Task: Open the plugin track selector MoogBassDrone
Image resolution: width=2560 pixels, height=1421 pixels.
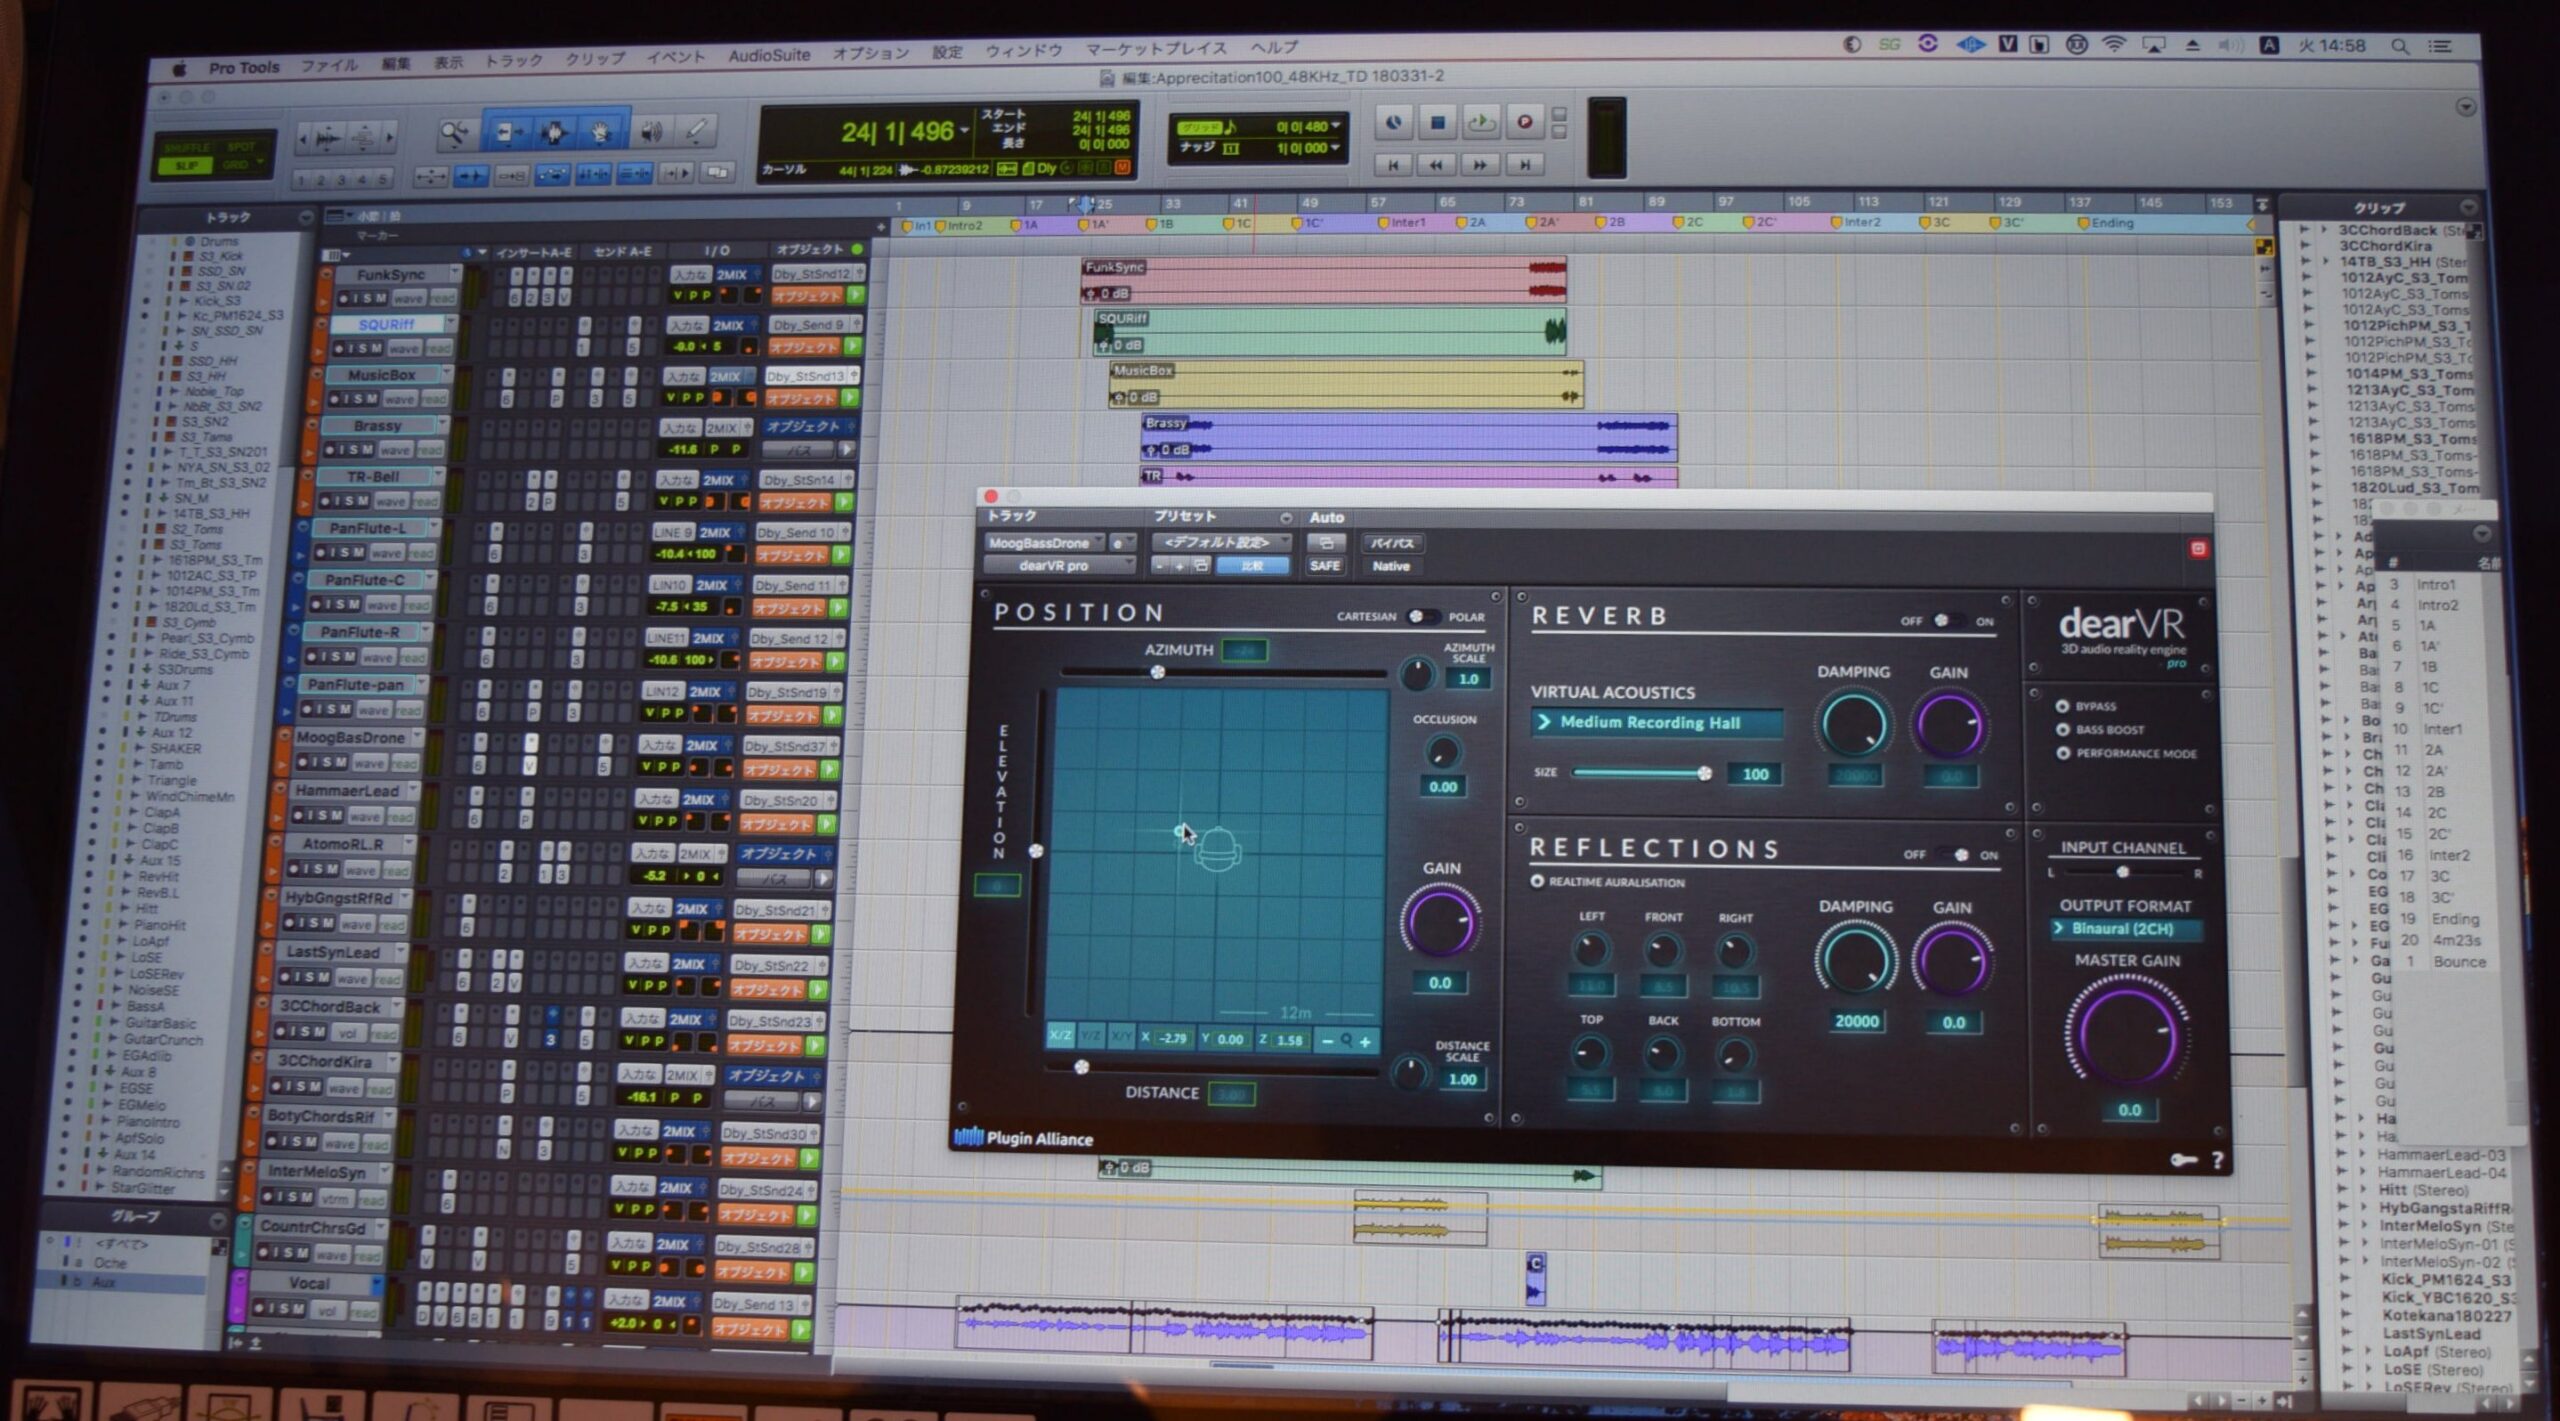Action: pos(1044,543)
